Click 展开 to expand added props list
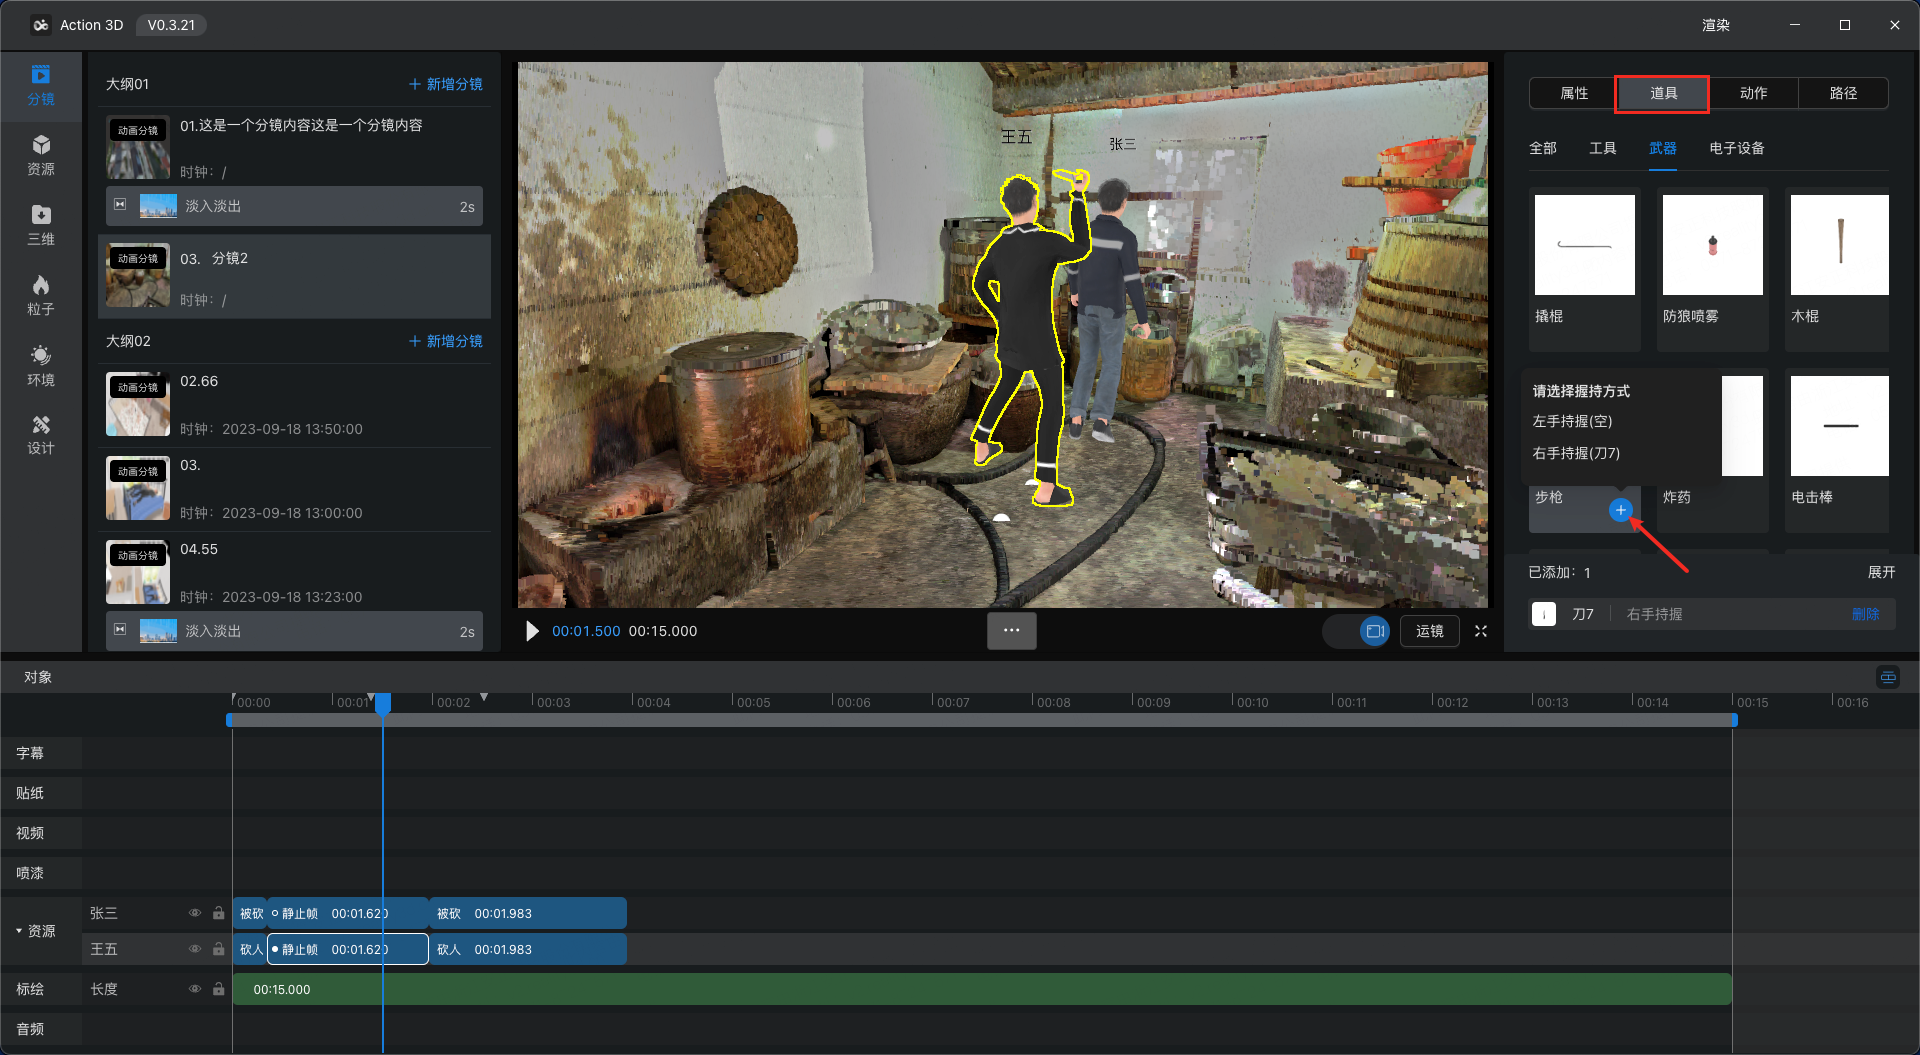Viewport: 1920px width, 1055px height. coord(1881,572)
